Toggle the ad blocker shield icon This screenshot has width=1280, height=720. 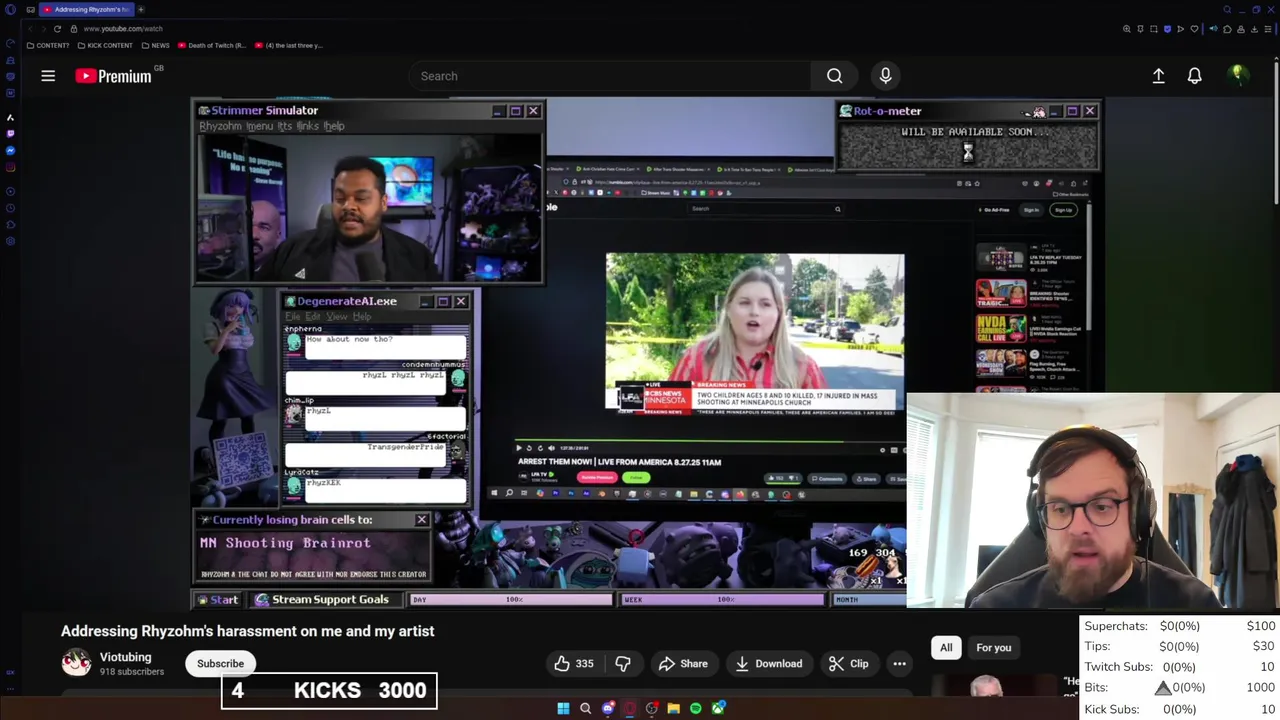tap(1167, 29)
